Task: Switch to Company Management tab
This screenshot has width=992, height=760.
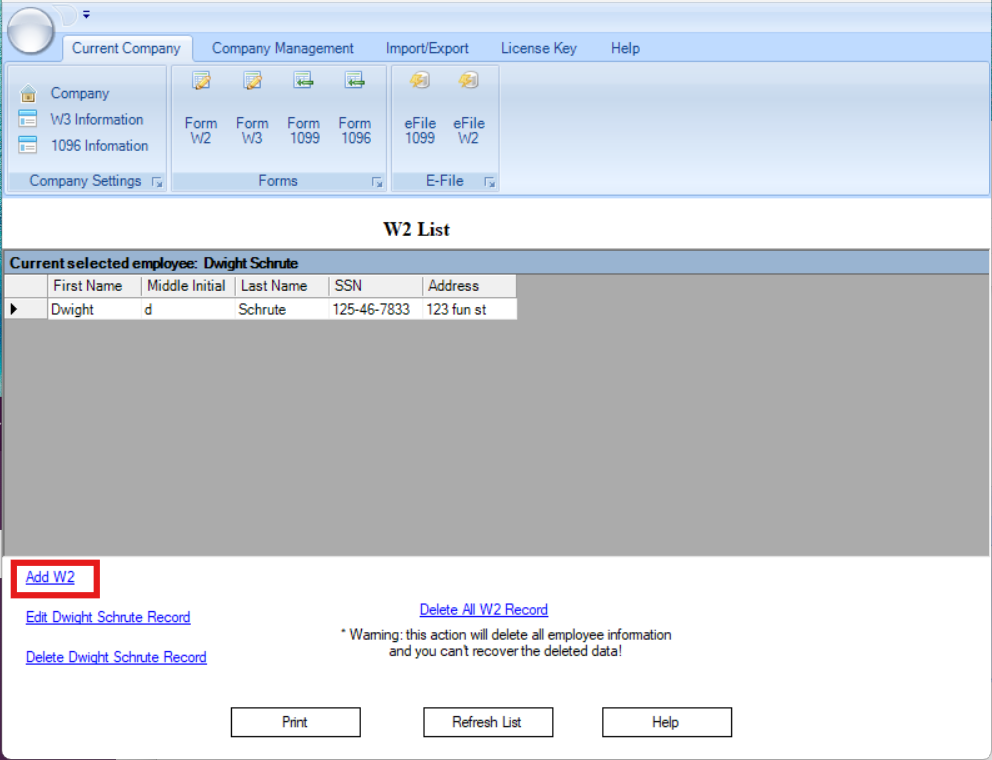Action: pyautogui.click(x=282, y=48)
